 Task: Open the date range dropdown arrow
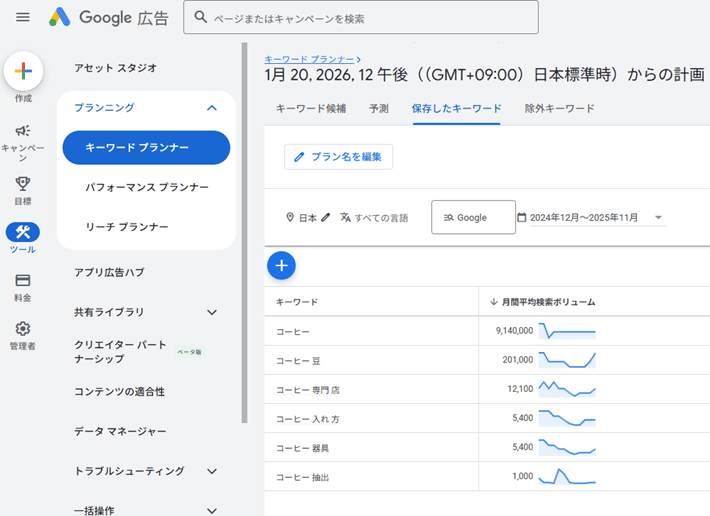tap(658, 218)
